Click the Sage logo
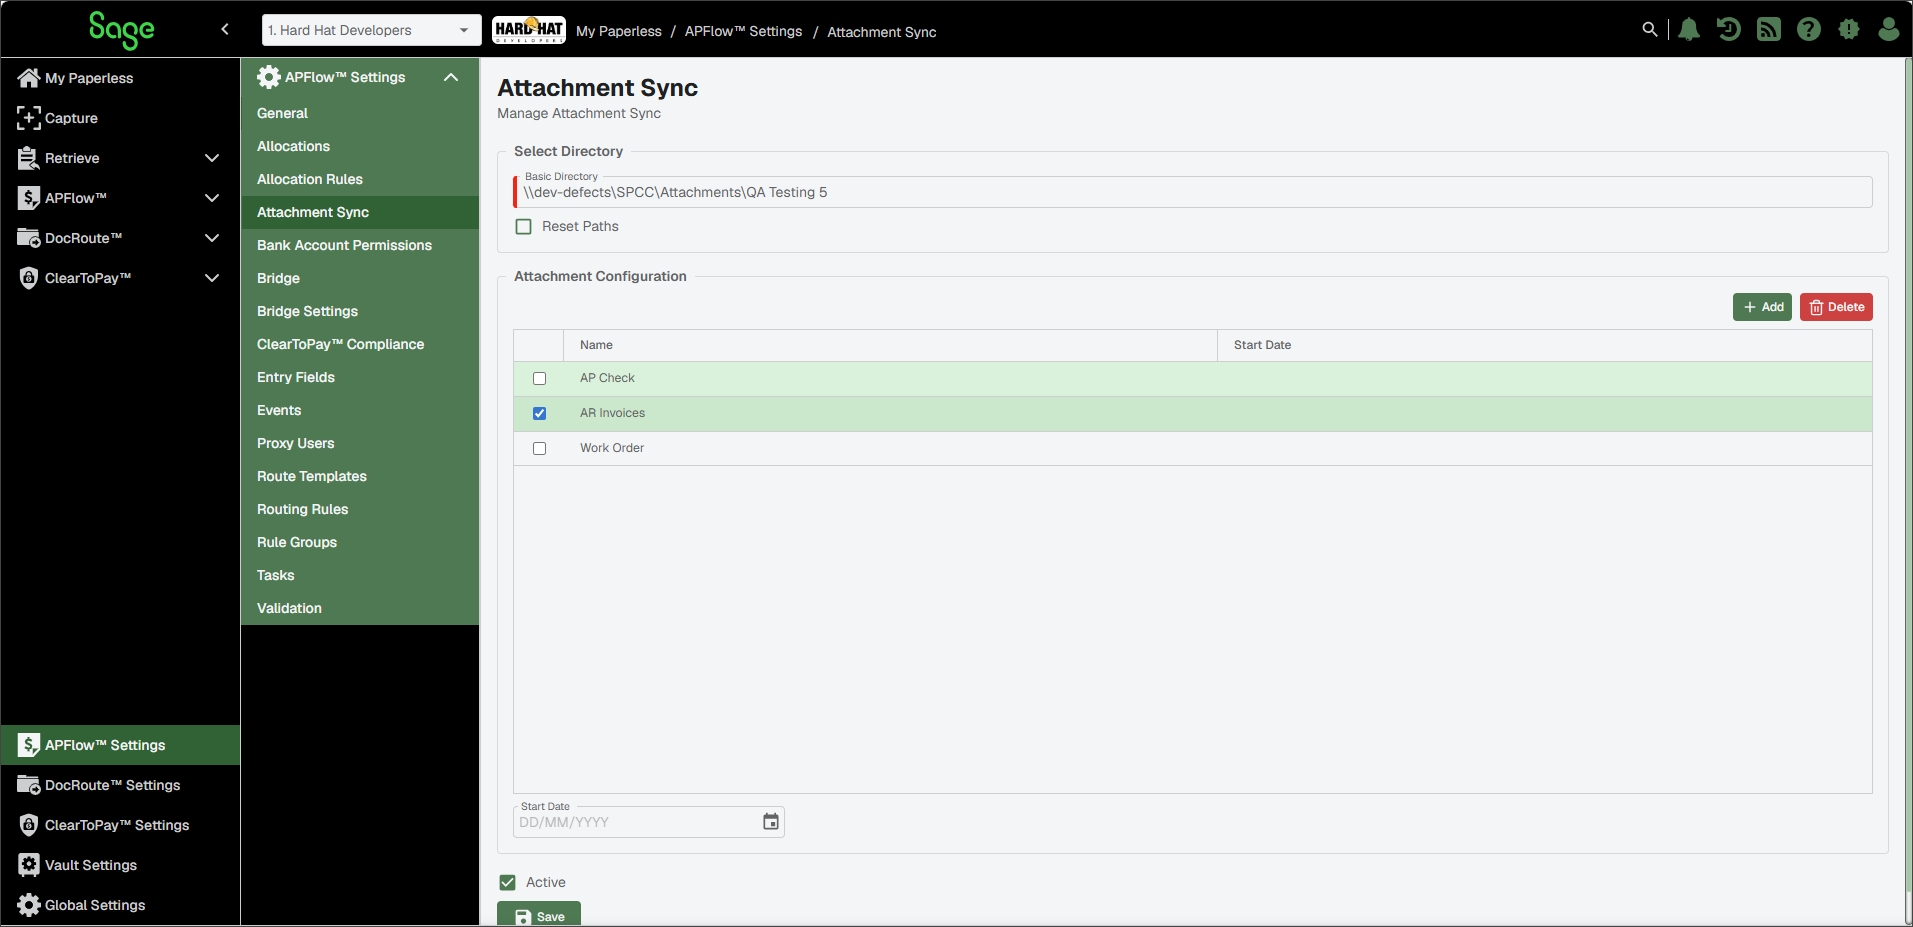The height and width of the screenshot is (927, 1913). coord(121,30)
